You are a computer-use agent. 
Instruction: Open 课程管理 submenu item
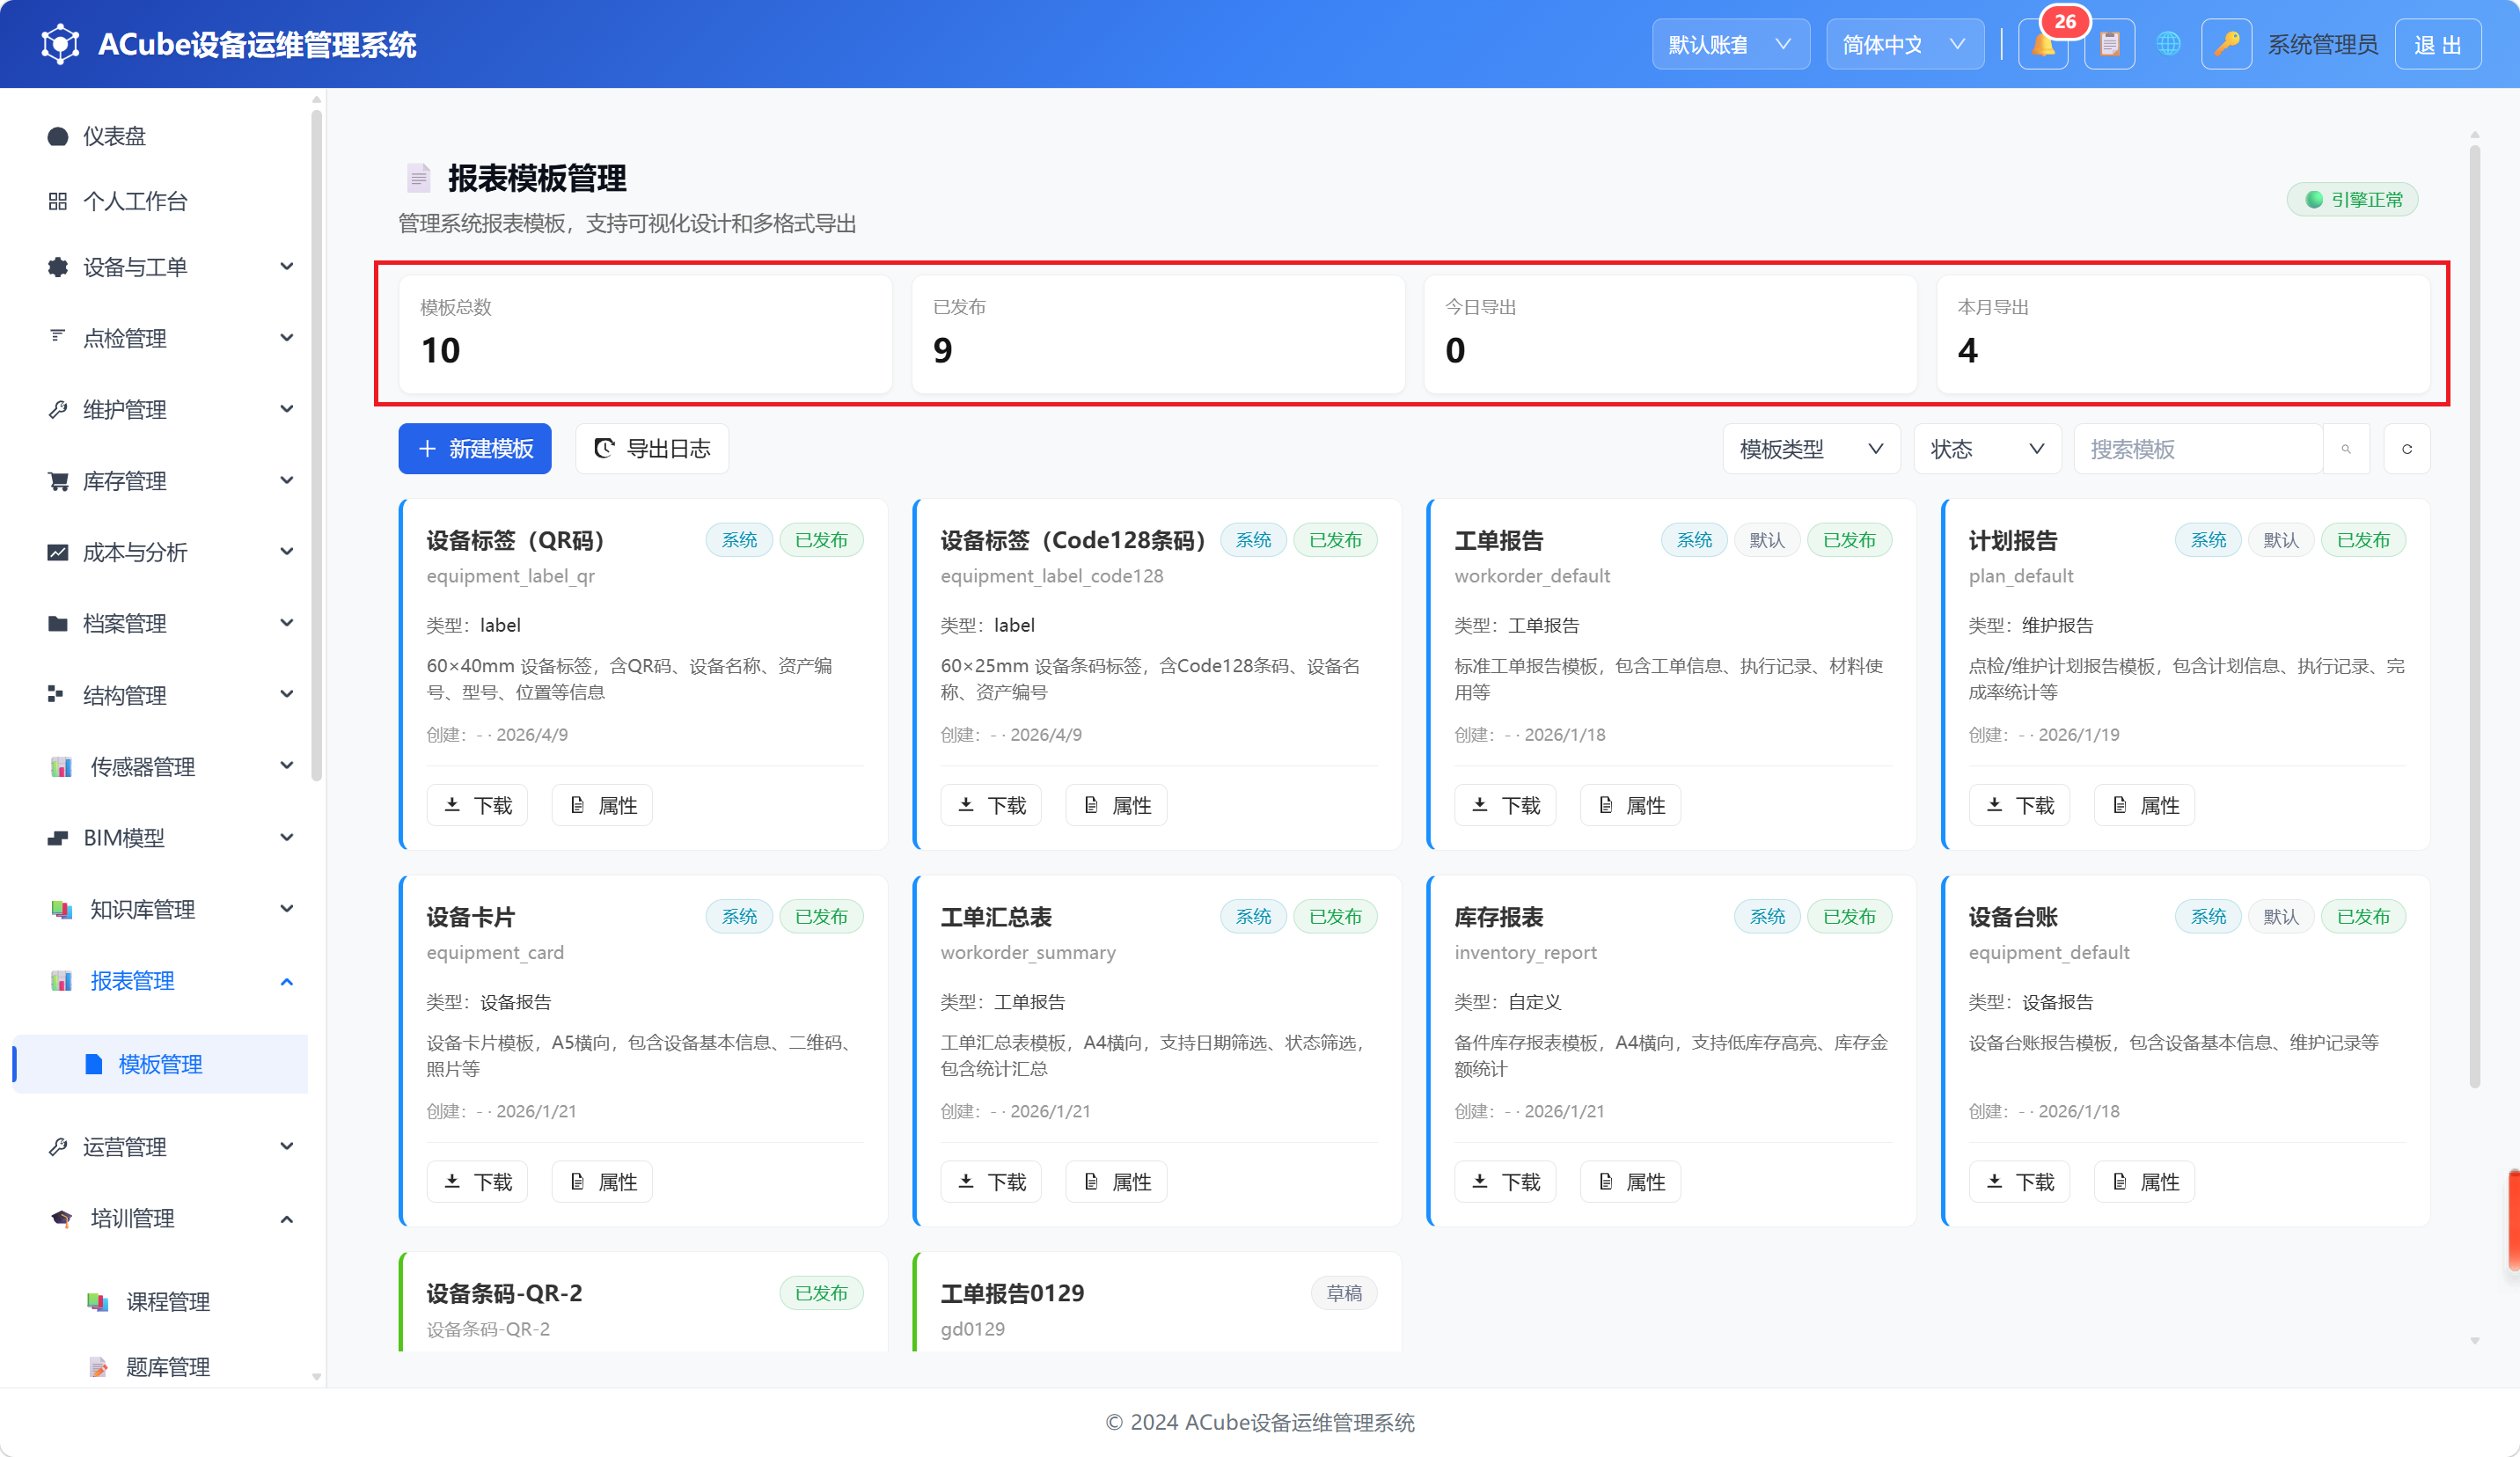(x=160, y=1301)
